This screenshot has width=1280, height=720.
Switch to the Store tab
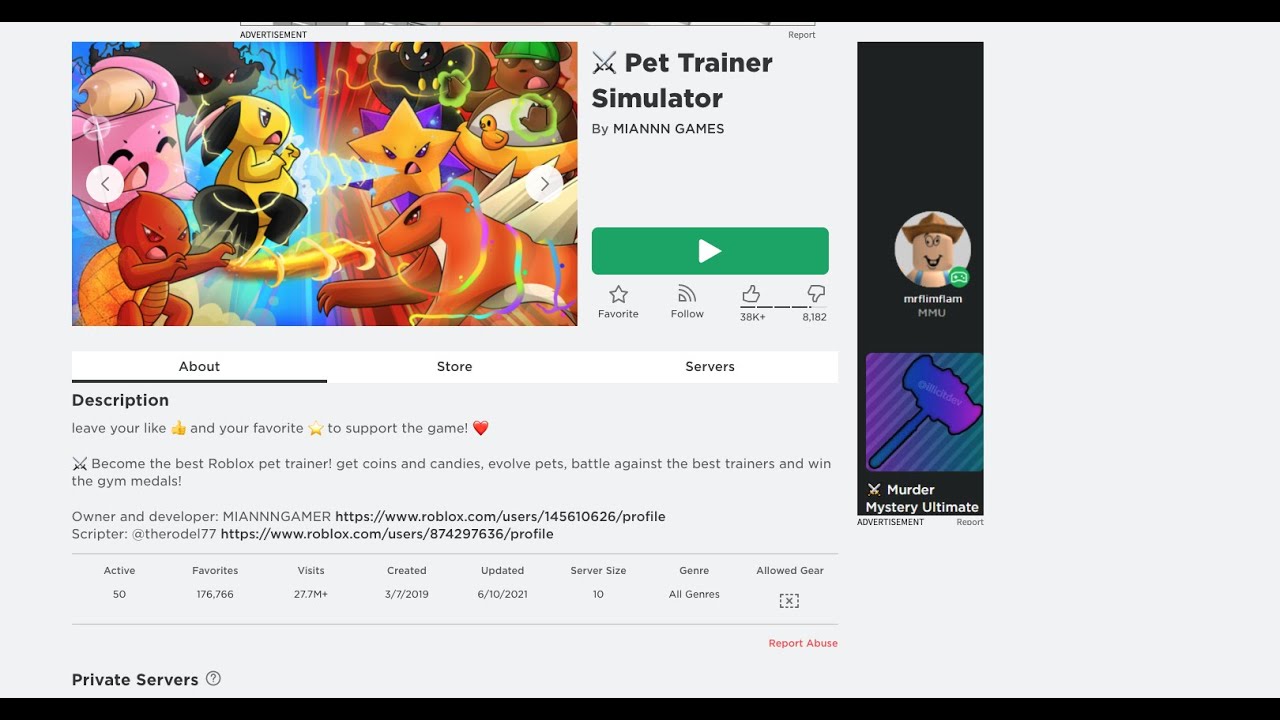click(x=454, y=367)
